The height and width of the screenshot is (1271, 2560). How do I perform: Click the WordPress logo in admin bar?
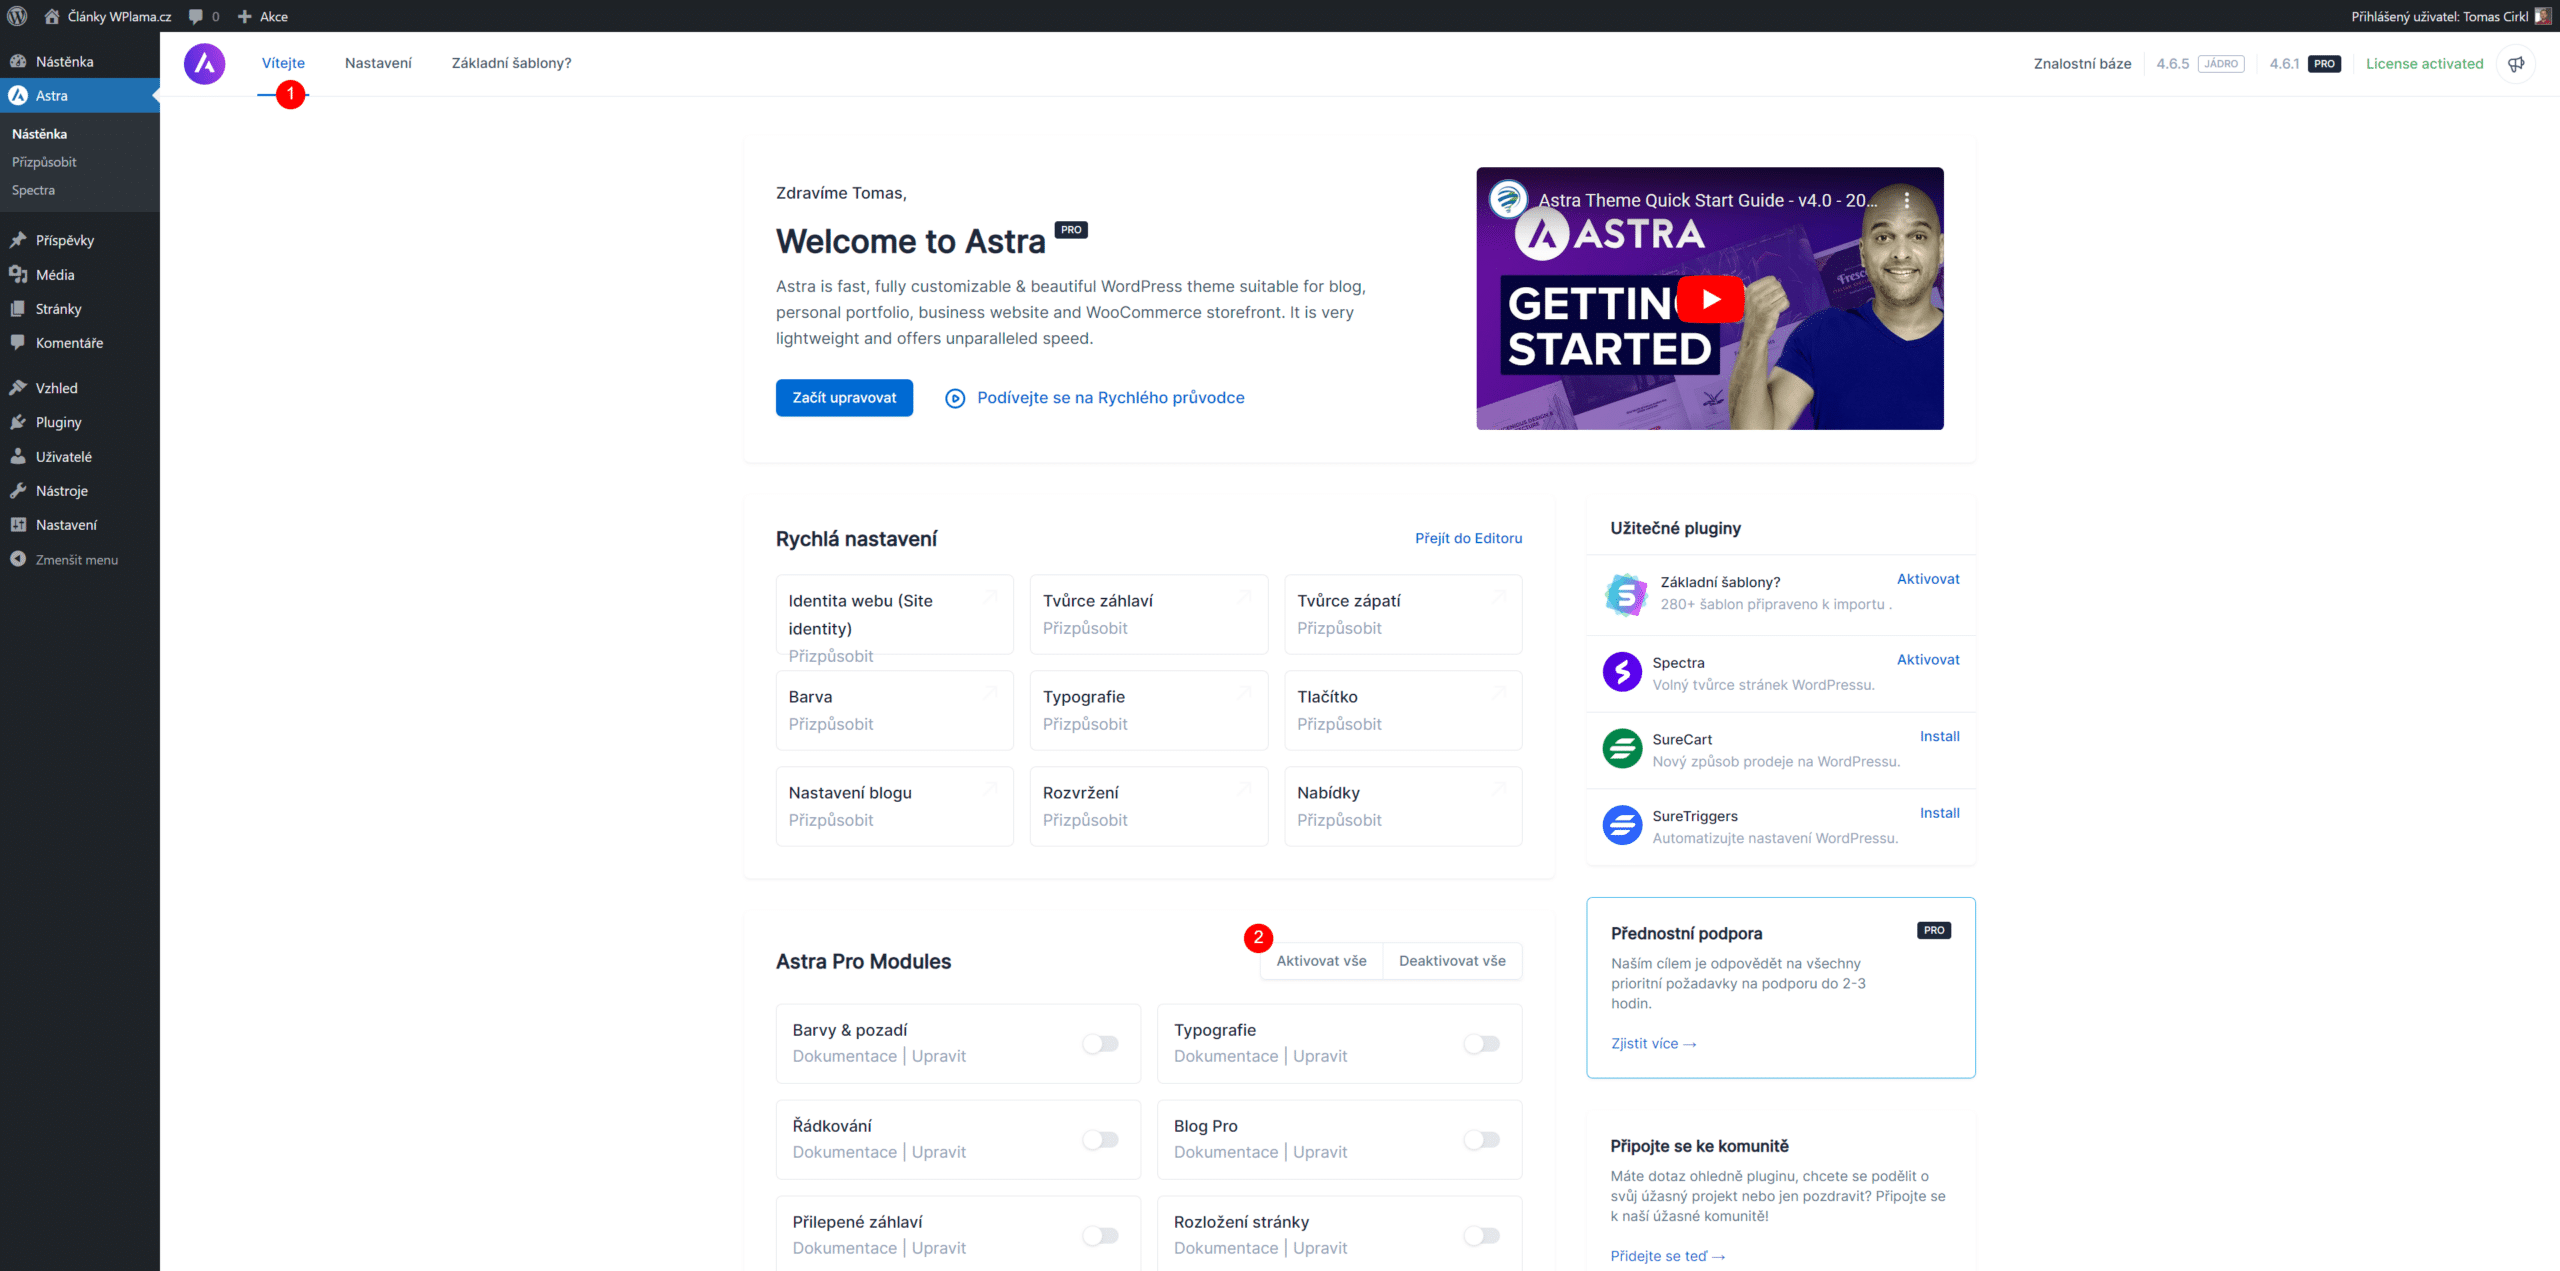tap(17, 16)
